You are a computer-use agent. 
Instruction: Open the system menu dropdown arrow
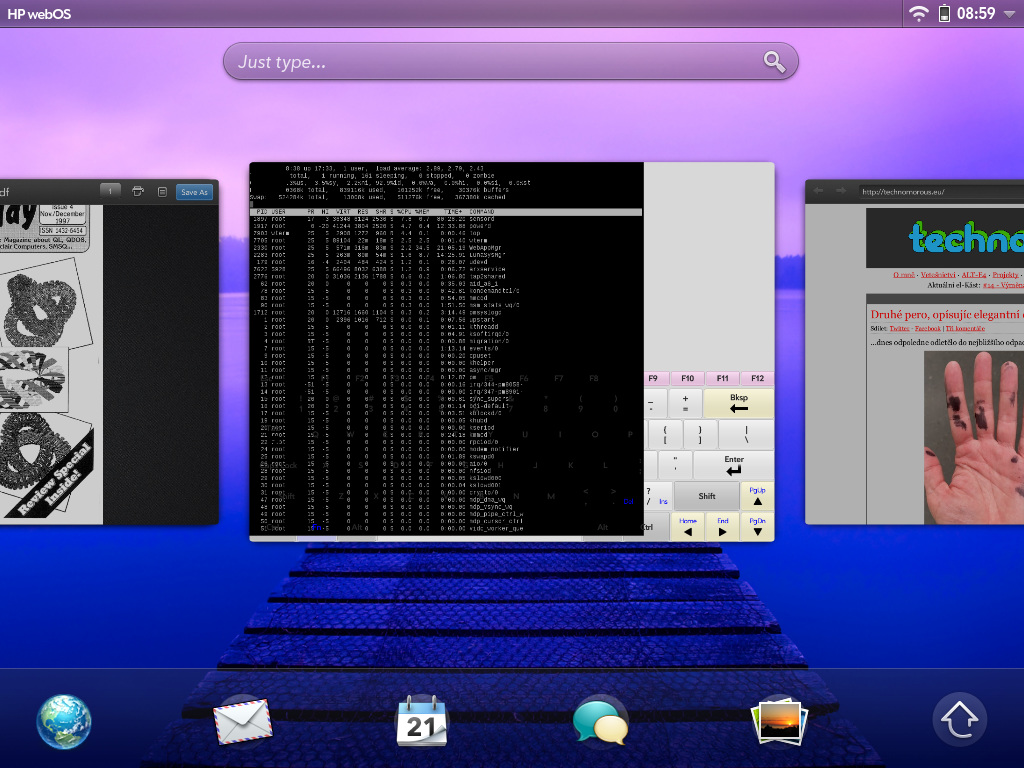tap(1009, 14)
